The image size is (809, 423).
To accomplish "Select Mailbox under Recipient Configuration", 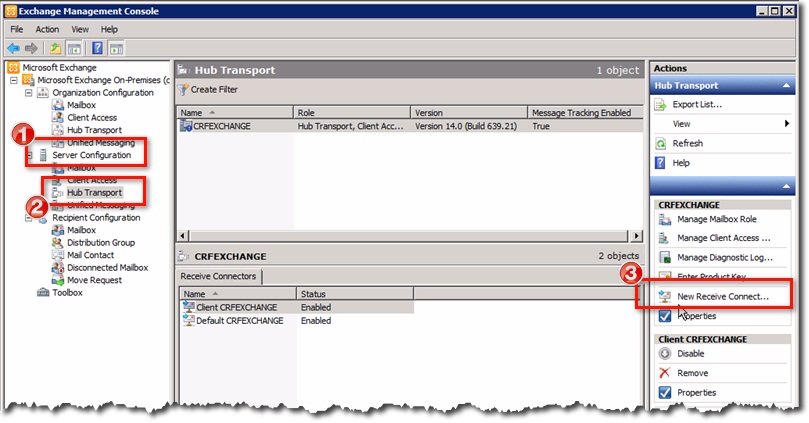I will (82, 230).
